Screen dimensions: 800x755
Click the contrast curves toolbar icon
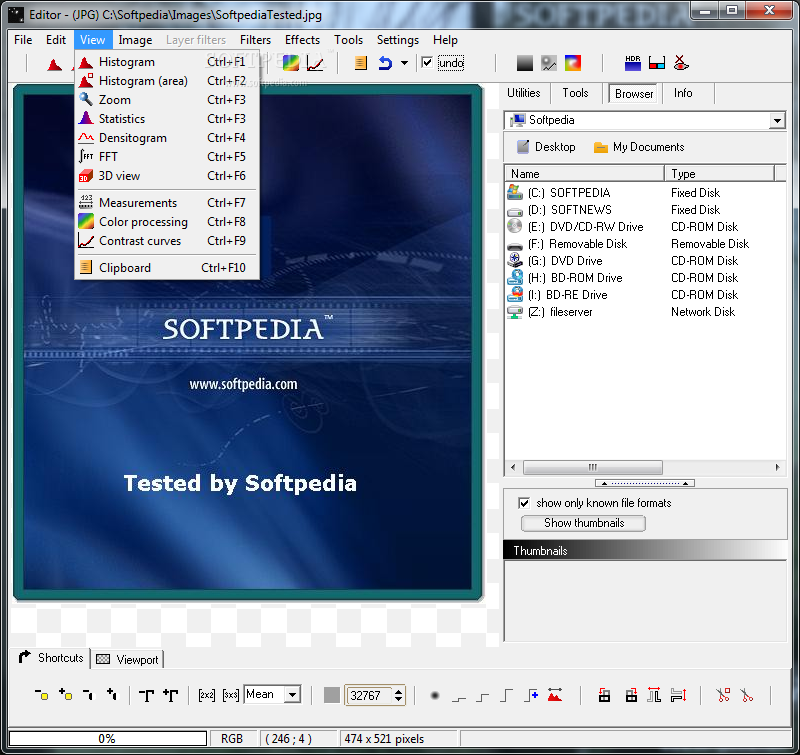pyautogui.click(x=315, y=63)
